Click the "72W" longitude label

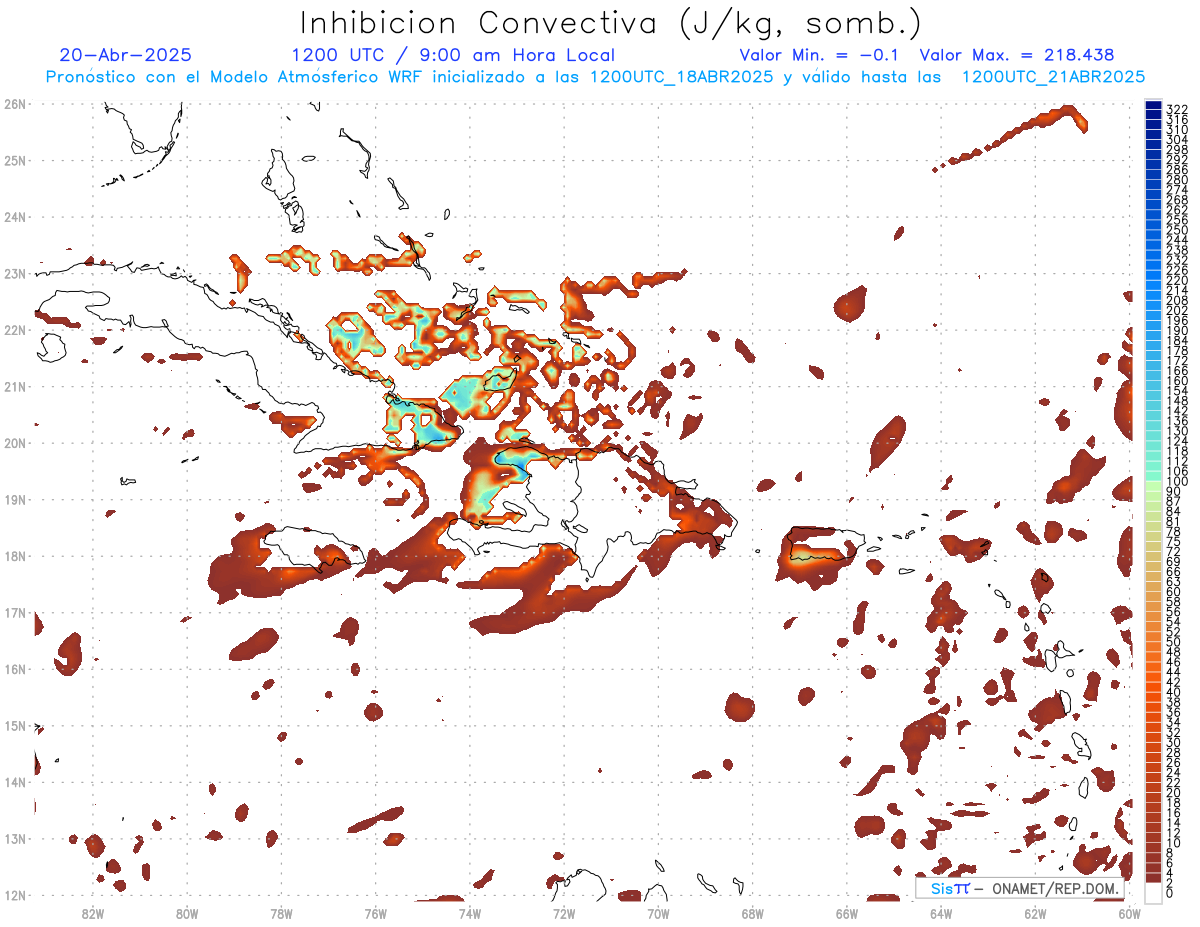click(x=564, y=913)
